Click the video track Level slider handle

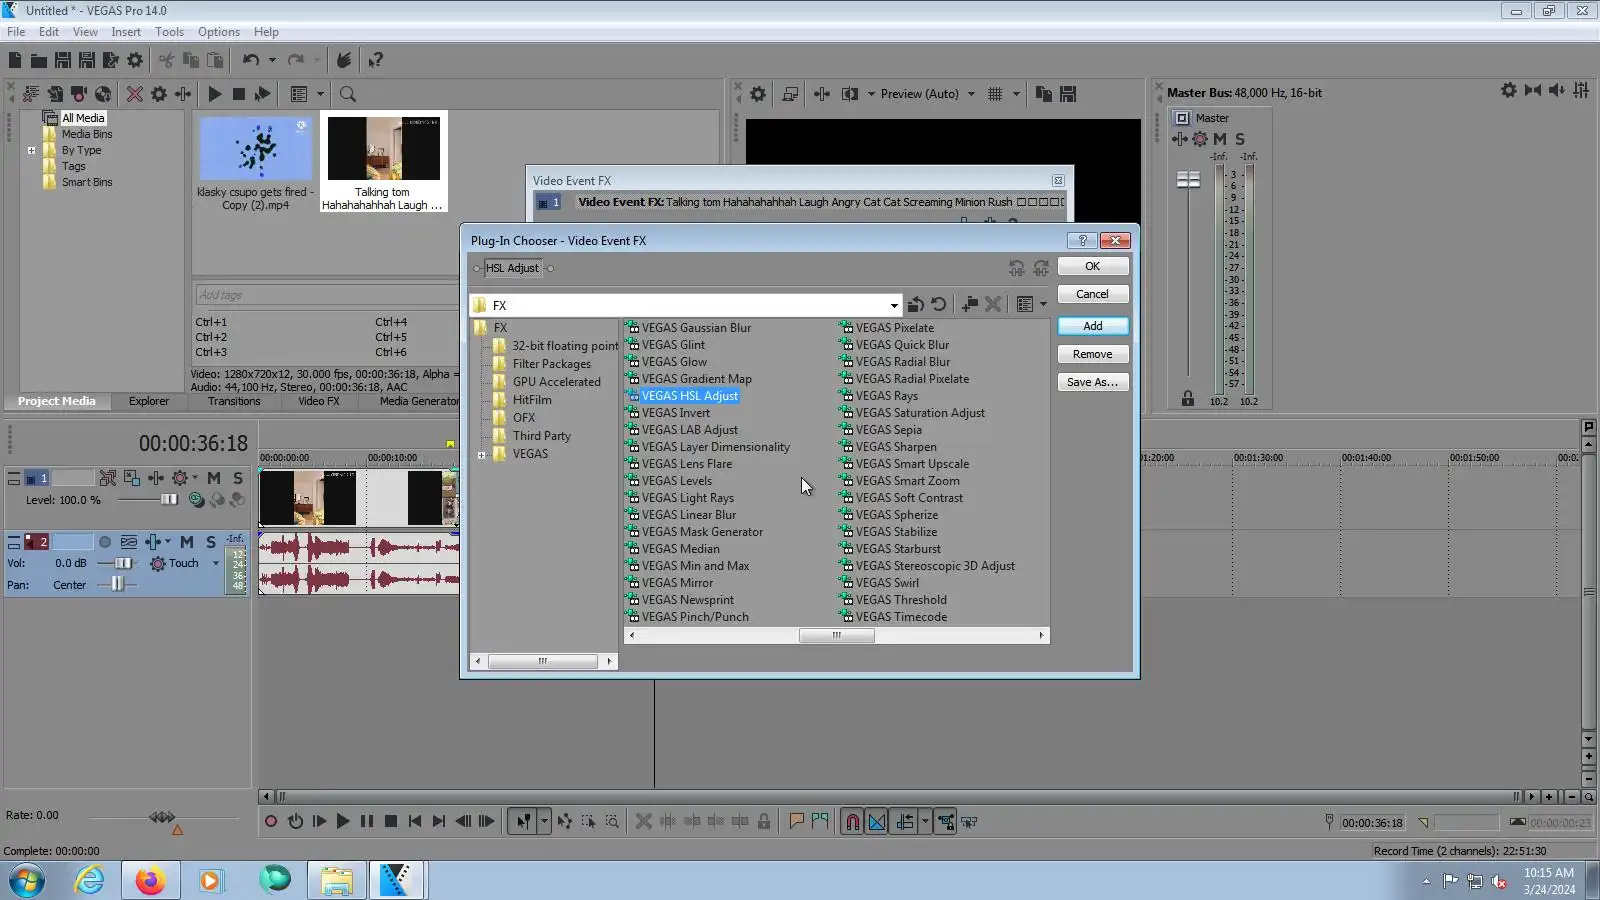[x=169, y=499]
